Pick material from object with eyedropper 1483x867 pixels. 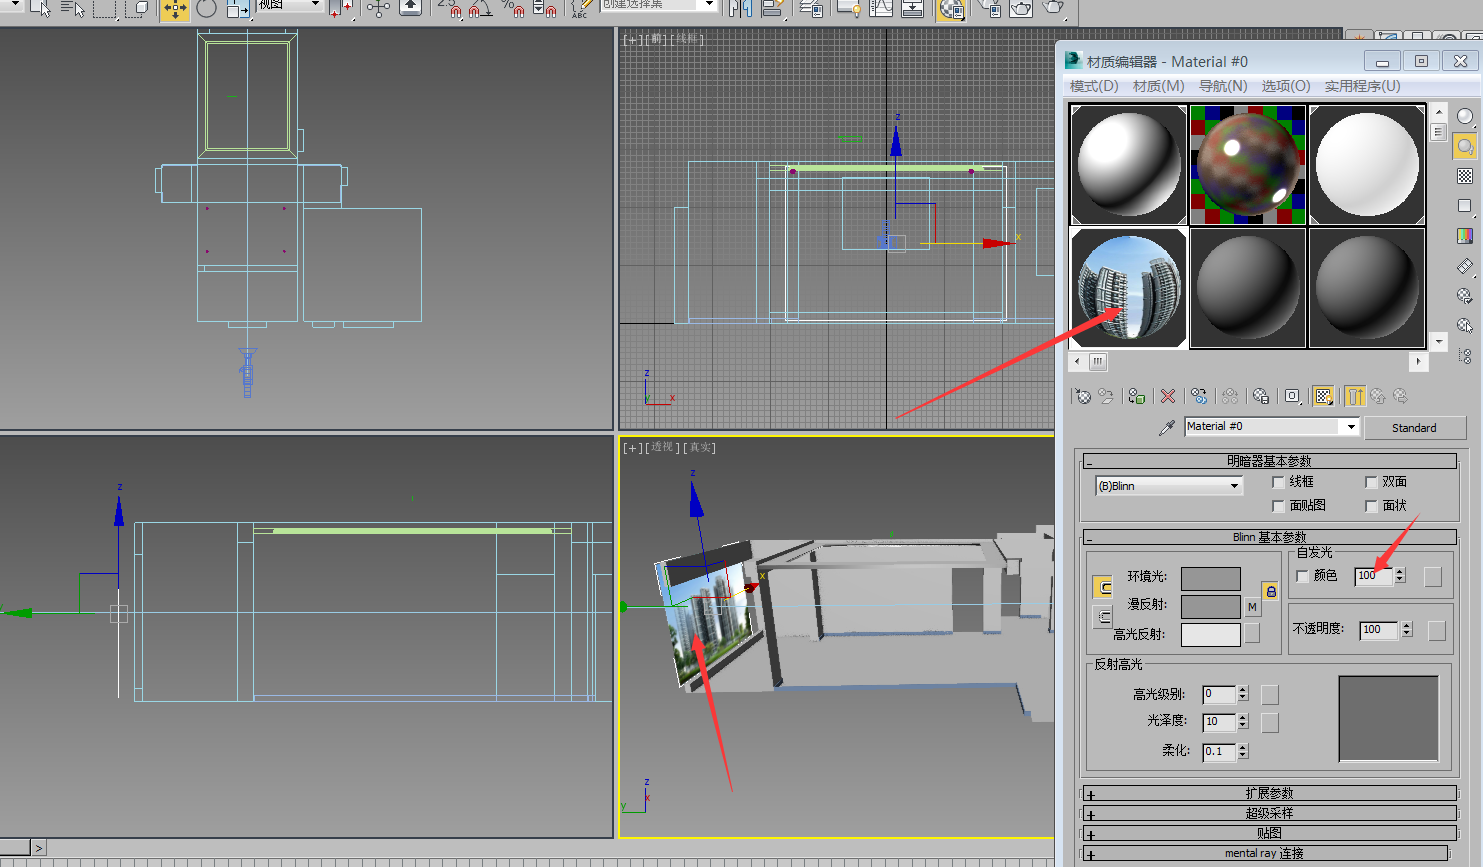(1166, 427)
